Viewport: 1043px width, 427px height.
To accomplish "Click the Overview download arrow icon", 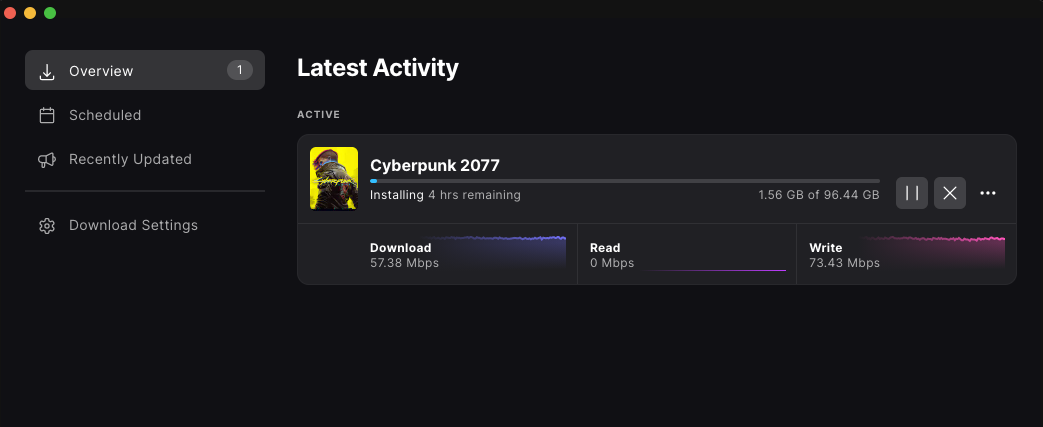I will [x=47, y=71].
